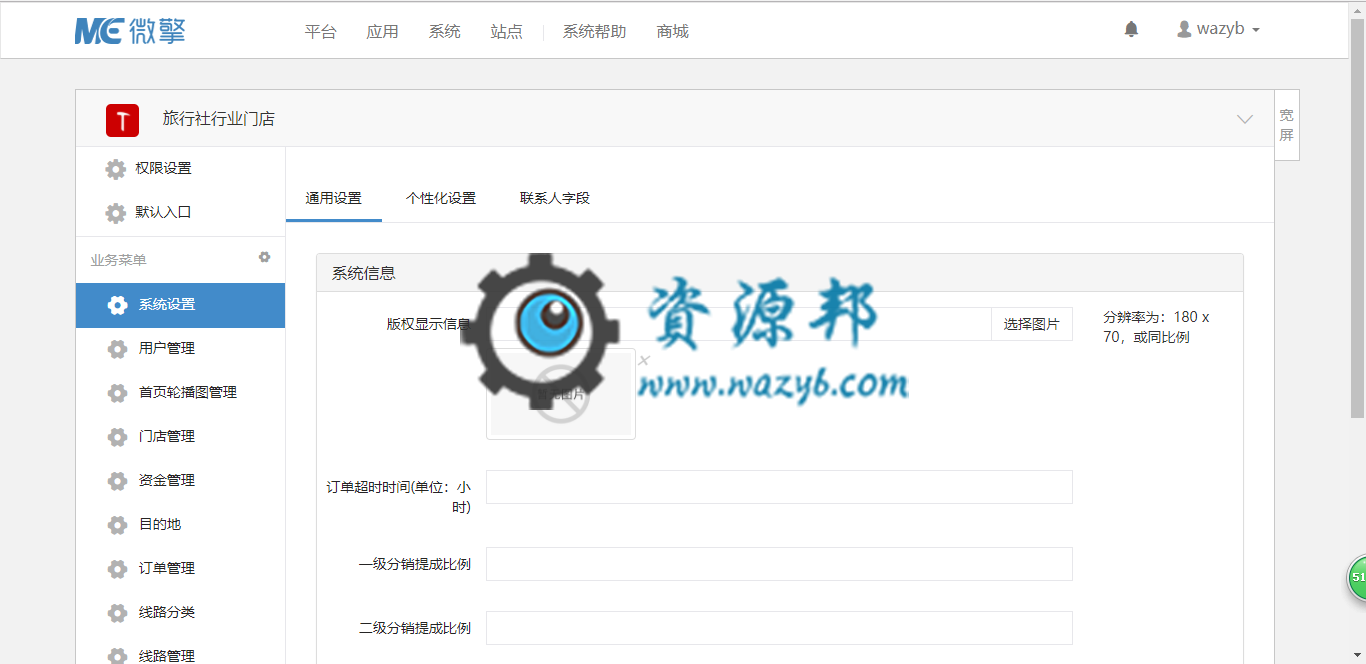Click the 二级分销提成比例 input field

pos(779,628)
